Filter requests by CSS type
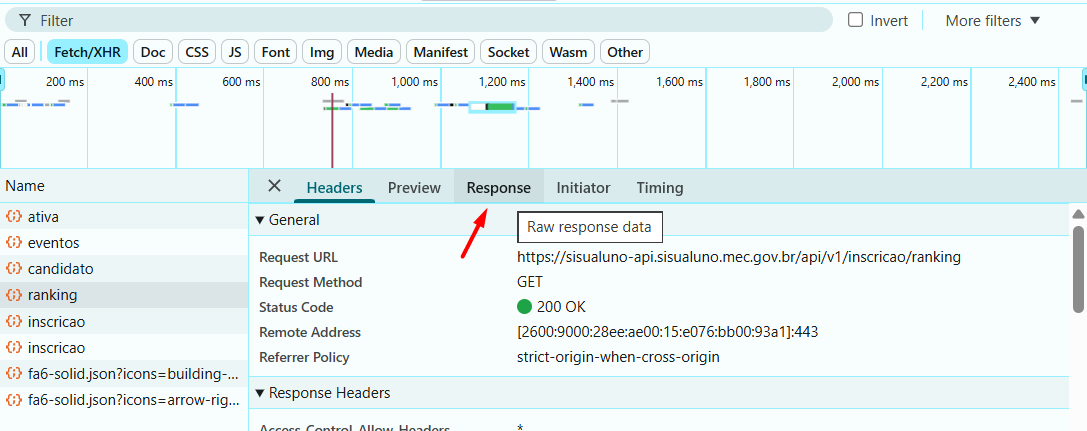Image resolution: width=1087 pixels, height=431 pixels. [x=197, y=52]
